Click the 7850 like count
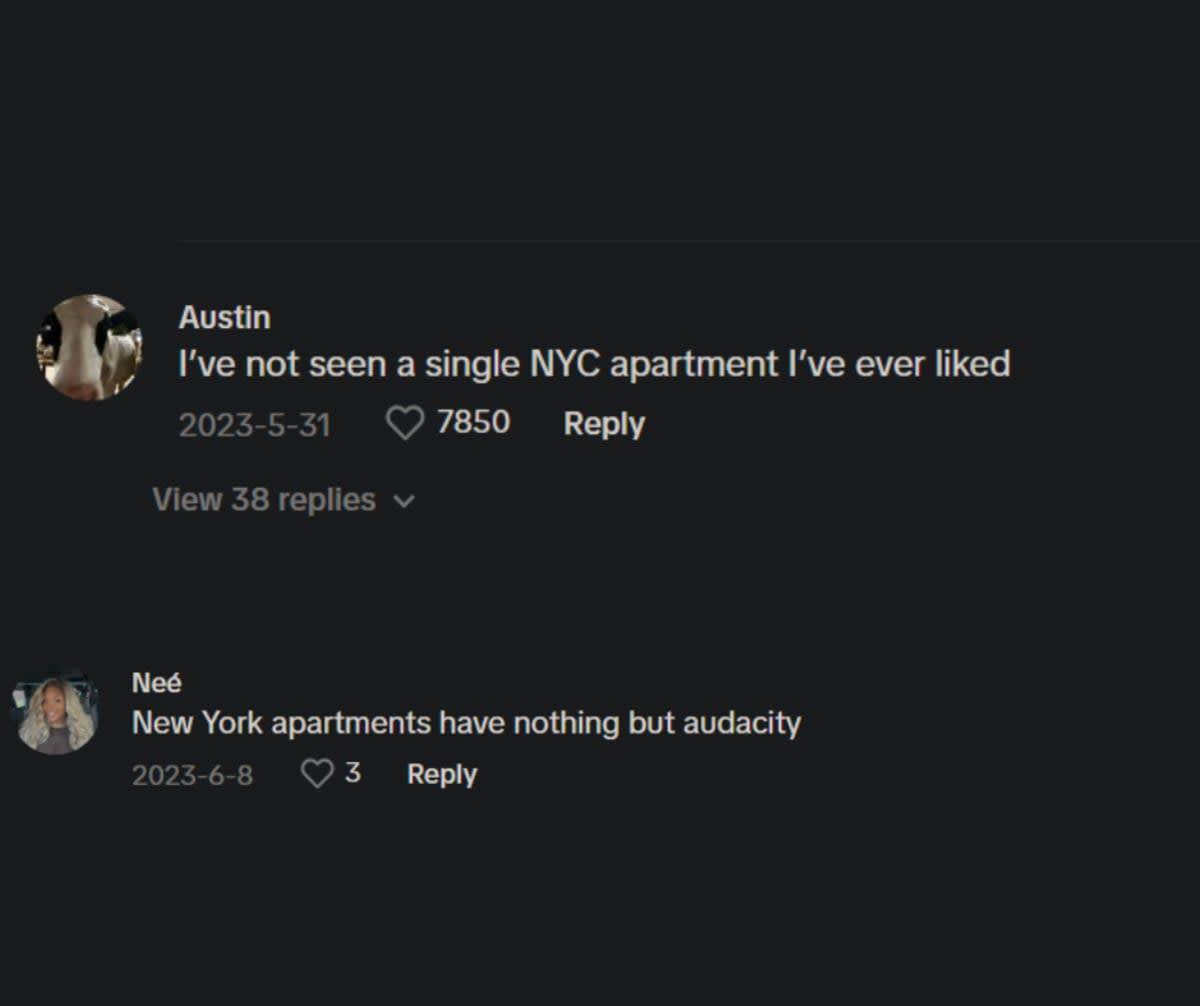The height and width of the screenshot is (1006, 1200). (473, 423)
